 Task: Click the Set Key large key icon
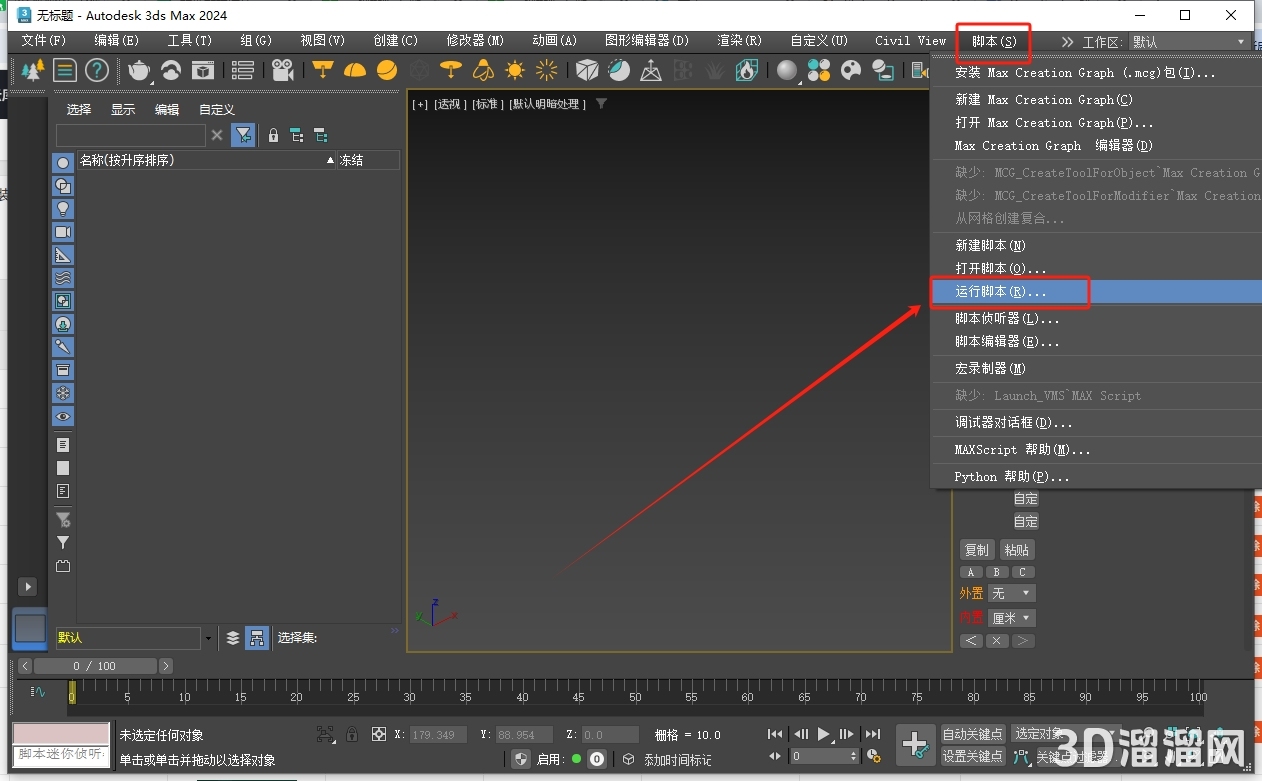pyautogui.click(x=915, y=744)
